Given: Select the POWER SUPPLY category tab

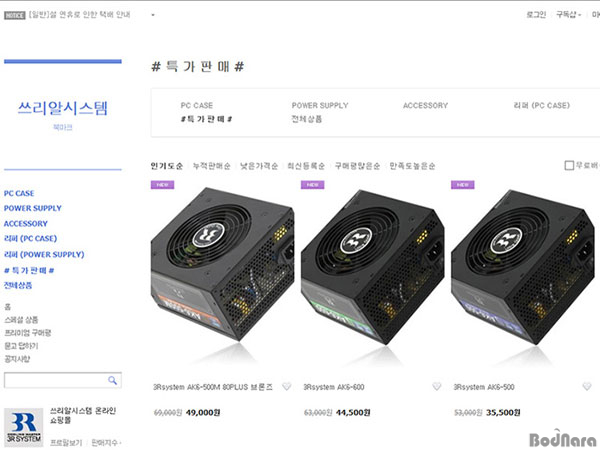Looking at the screenshot, I should [x=320, y=105].
